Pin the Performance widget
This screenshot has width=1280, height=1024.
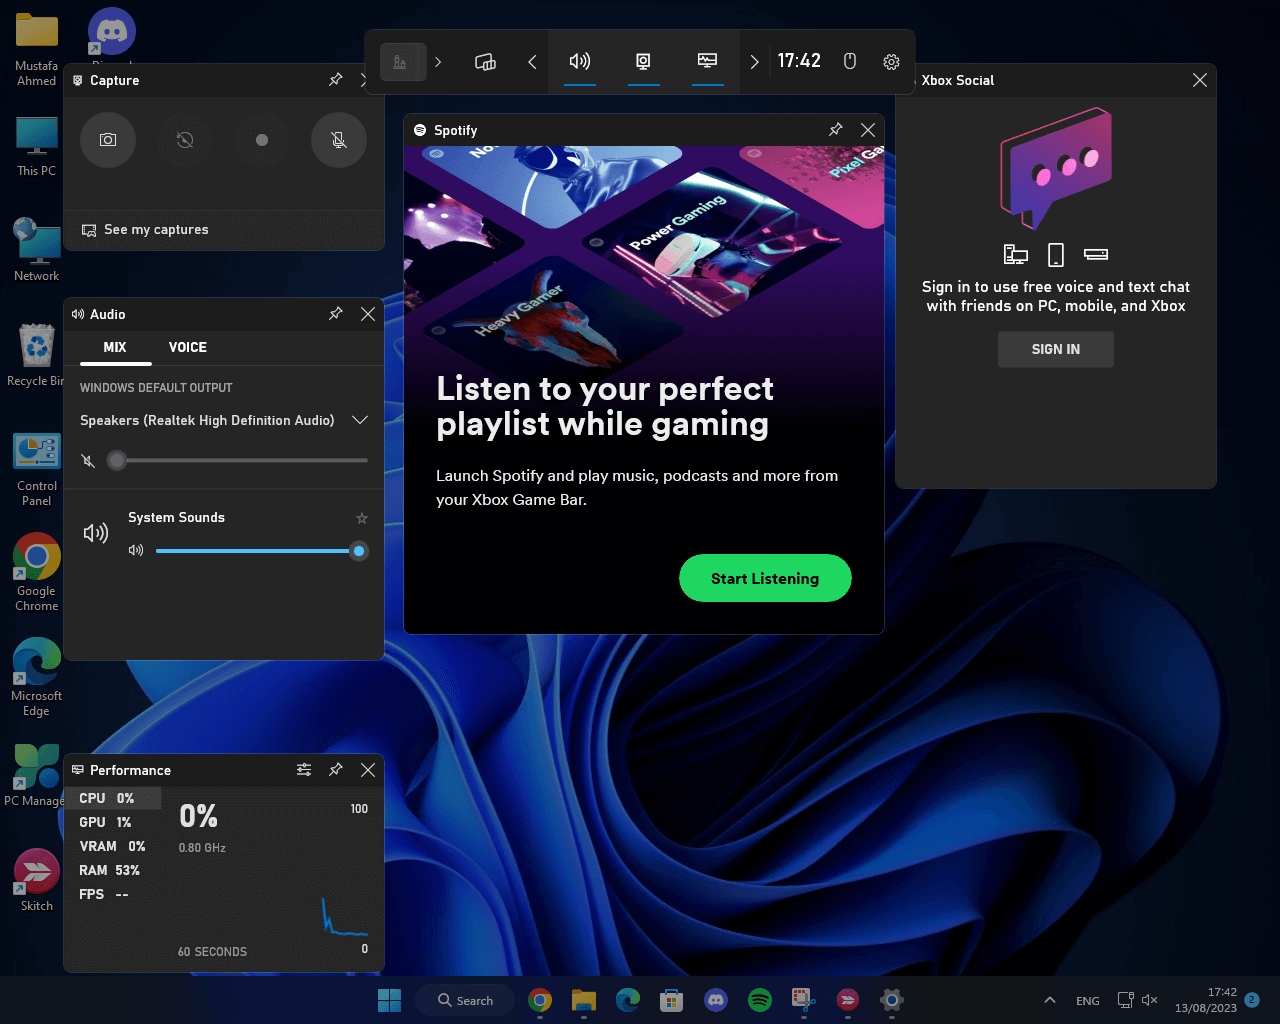[336, 770]
